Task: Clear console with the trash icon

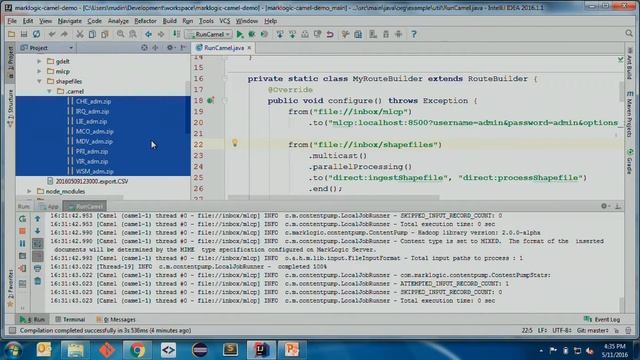Action: 38,281
